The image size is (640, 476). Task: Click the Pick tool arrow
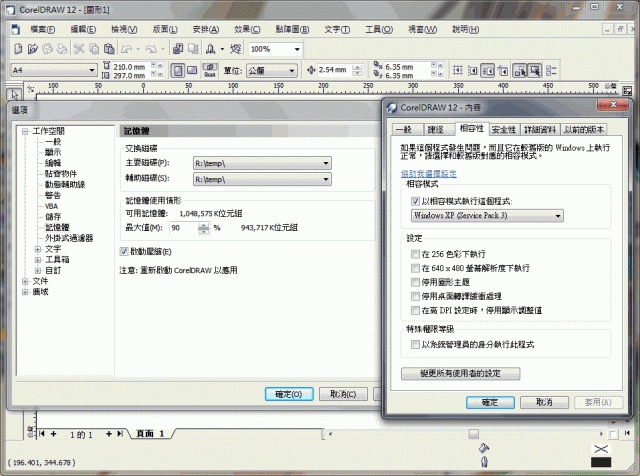point(15,95)
